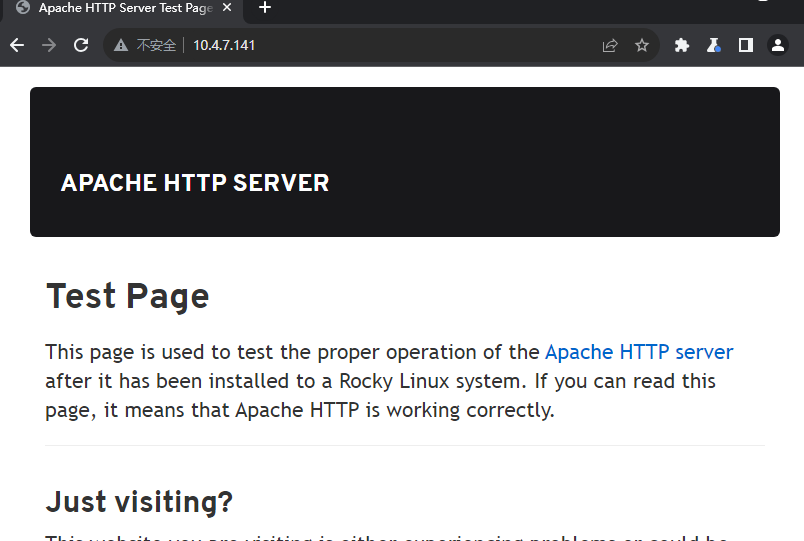Toggle the browser side panel

(746, 45)
